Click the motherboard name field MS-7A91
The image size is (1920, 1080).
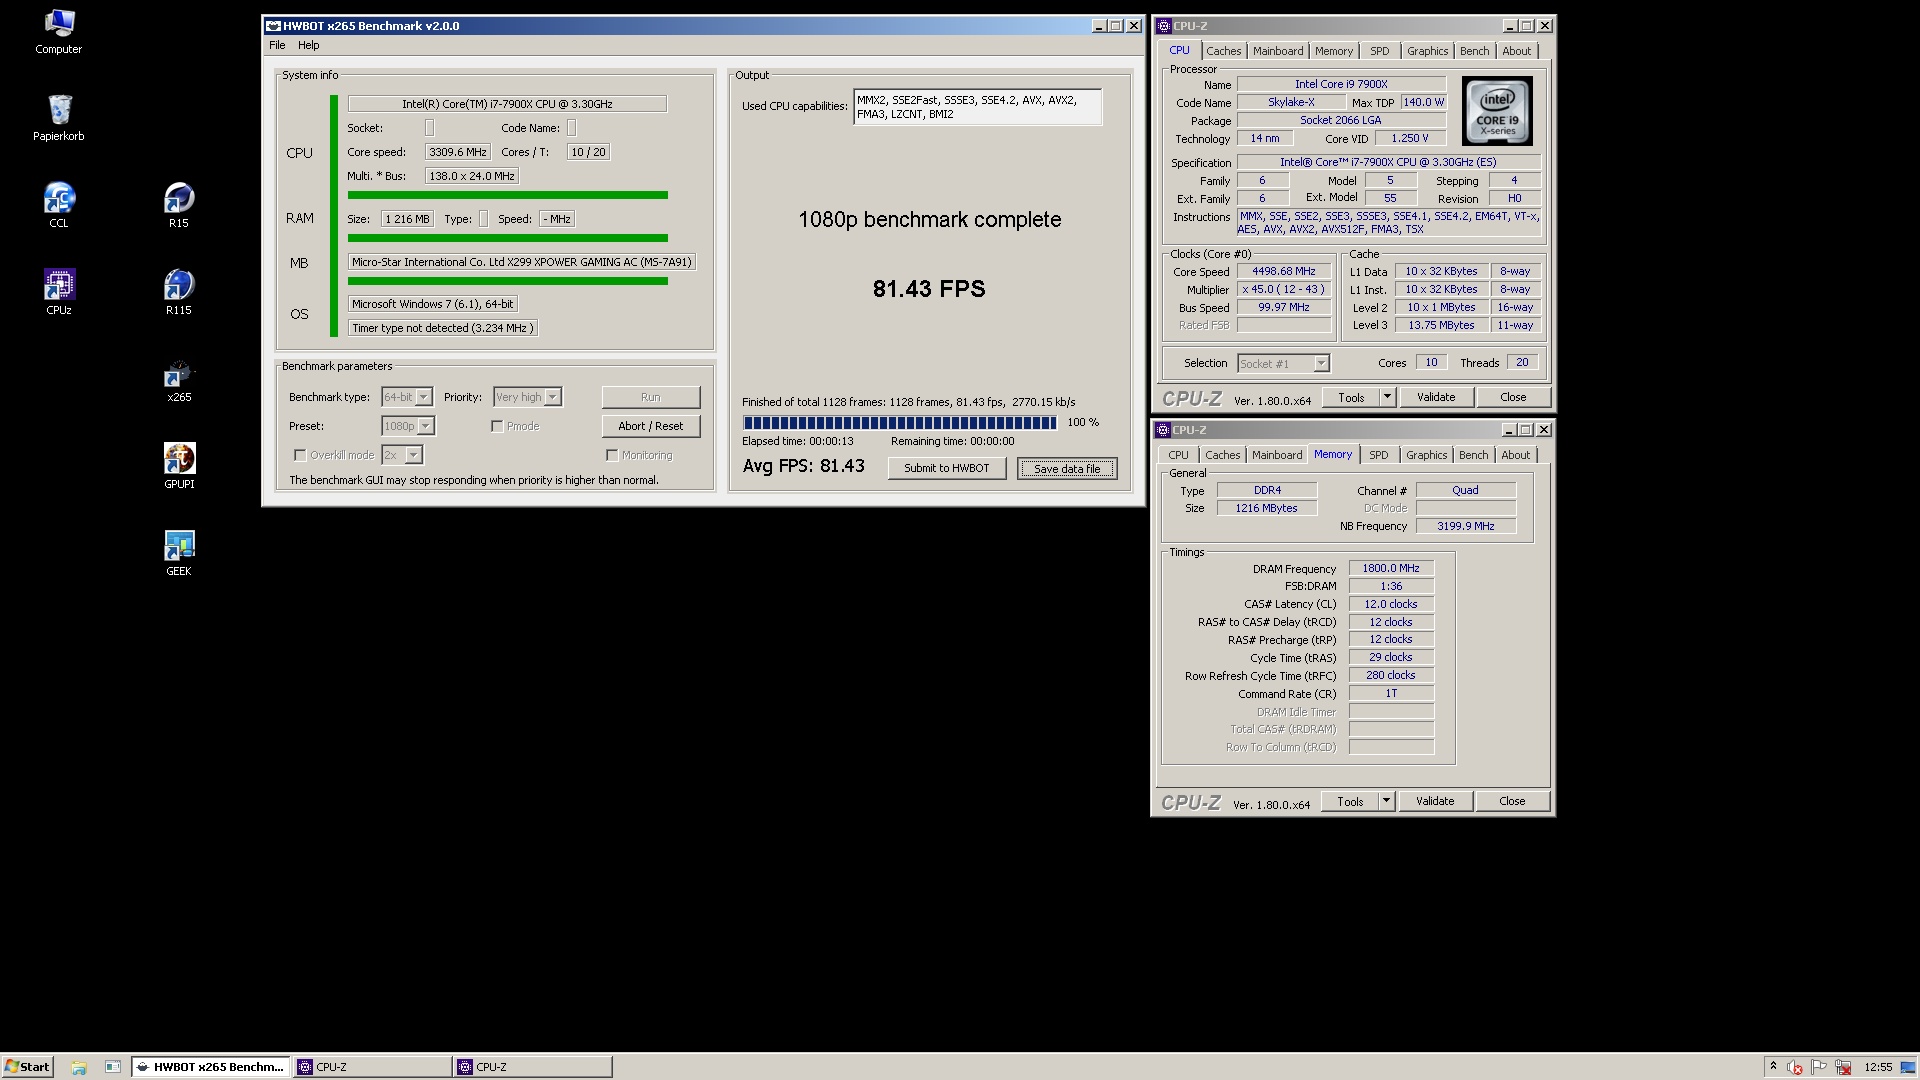point(522,262)
